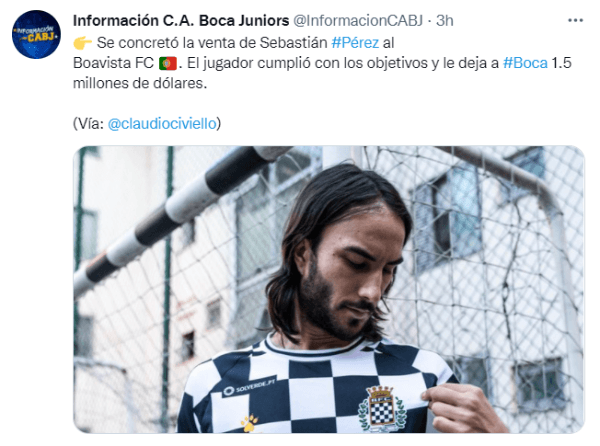Visit the @claudiociviello mention
The height and width of the screenshot is (446, 600).
click(162, 124)
